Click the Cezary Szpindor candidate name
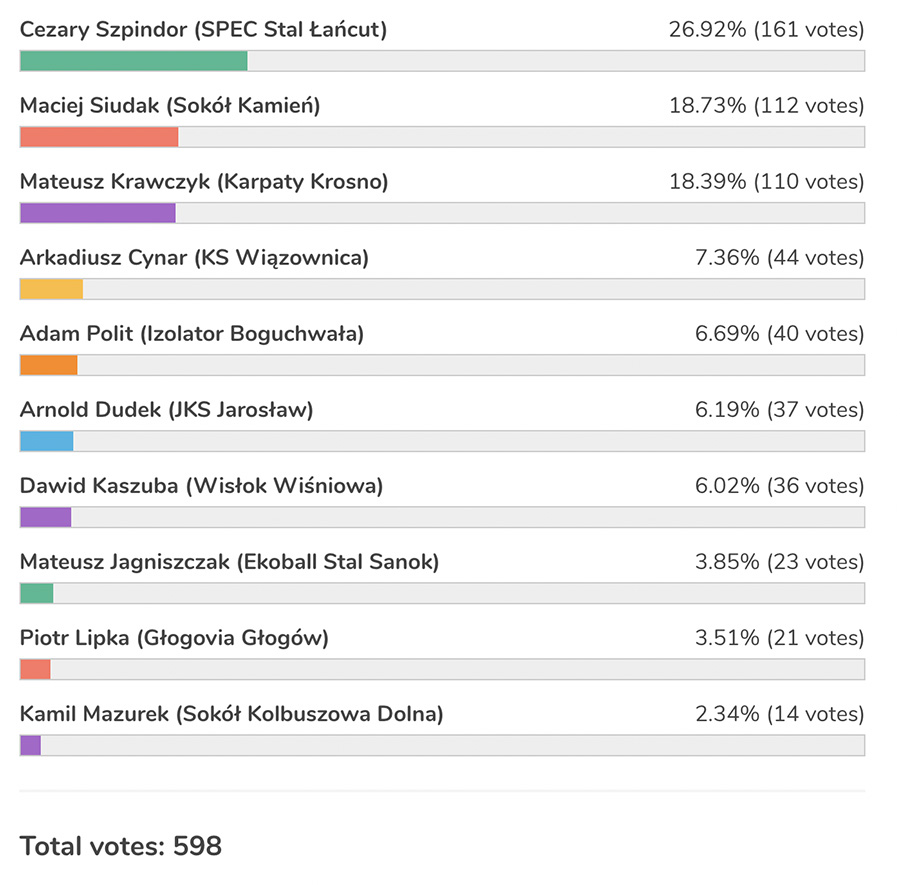The image size is (900, 885). pos(203,30)
